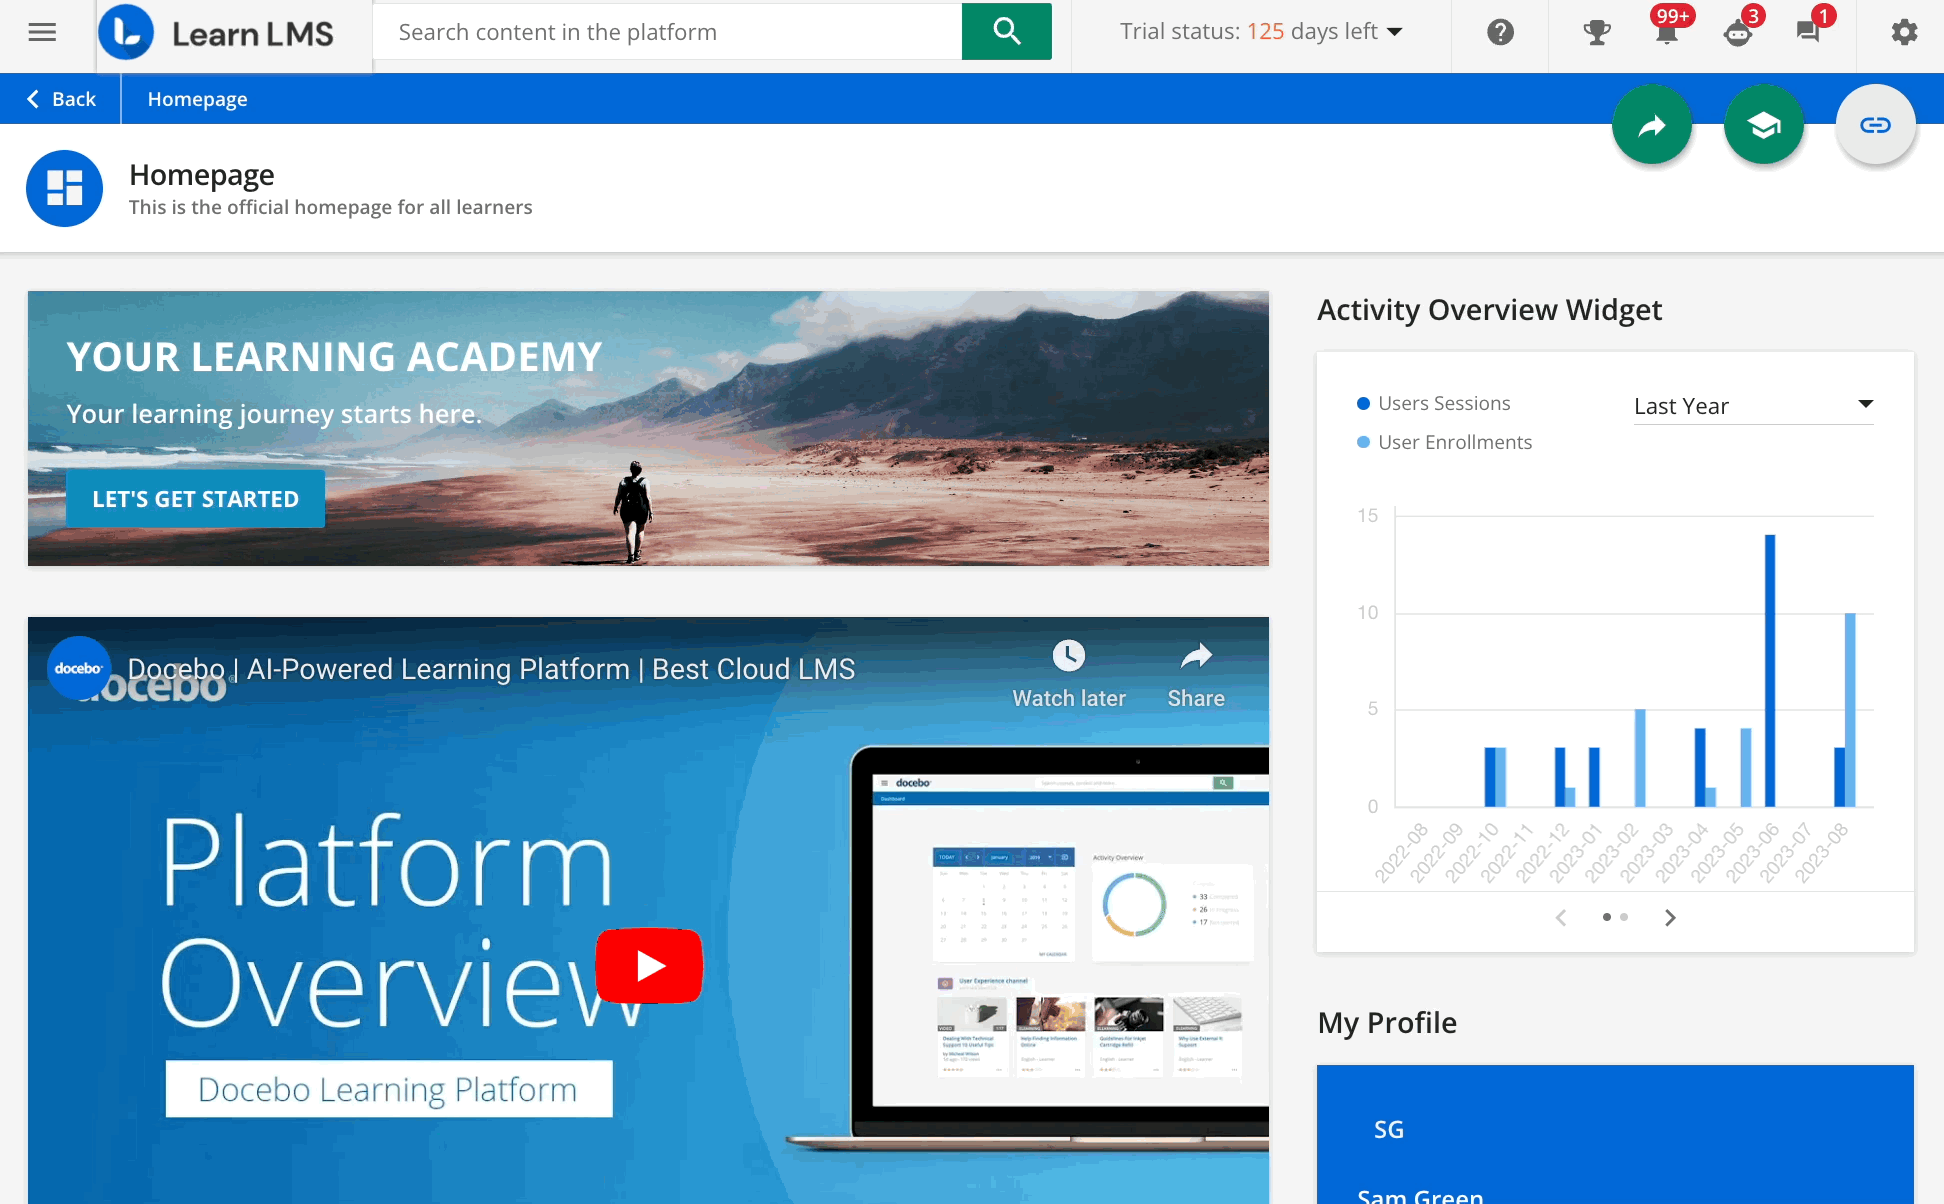
Task: Click the SG profile initials avatar
Action: pyautogui.click(x=1389, y=1130)
